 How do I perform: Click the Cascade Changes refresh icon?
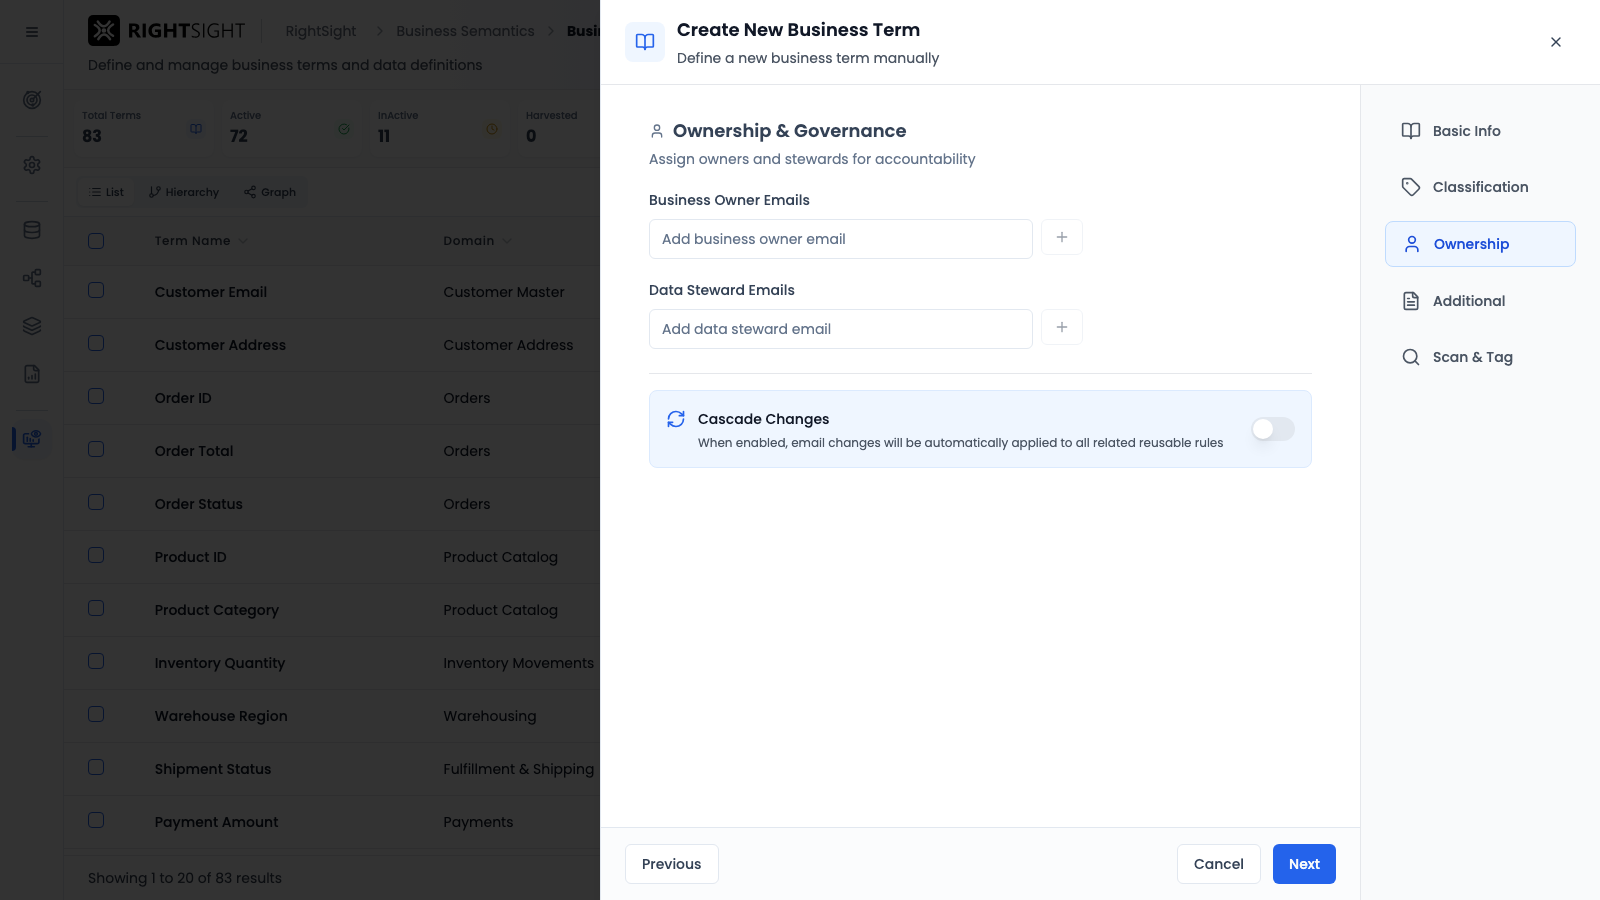click(x=676, y=419)
